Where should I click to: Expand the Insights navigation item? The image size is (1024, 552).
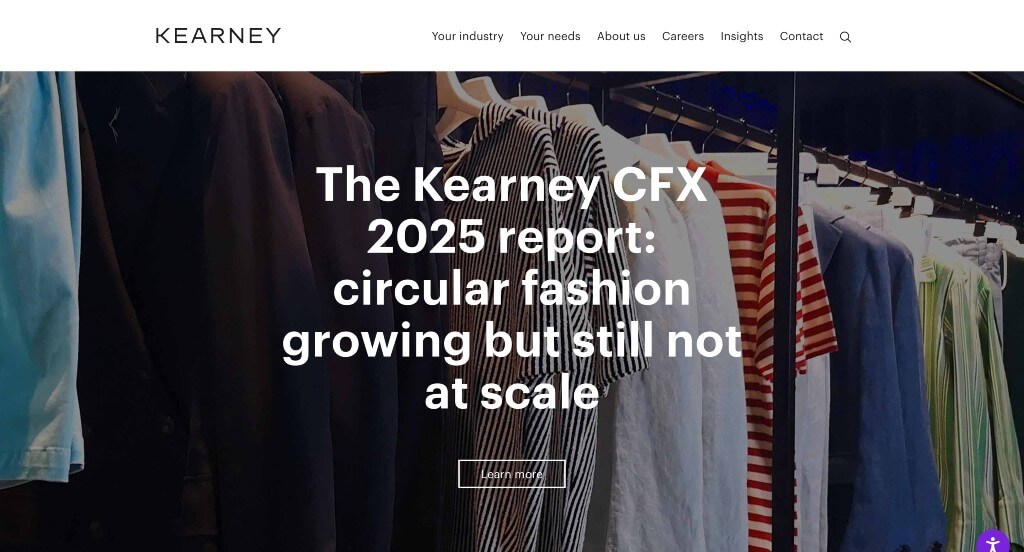[742, 37]
